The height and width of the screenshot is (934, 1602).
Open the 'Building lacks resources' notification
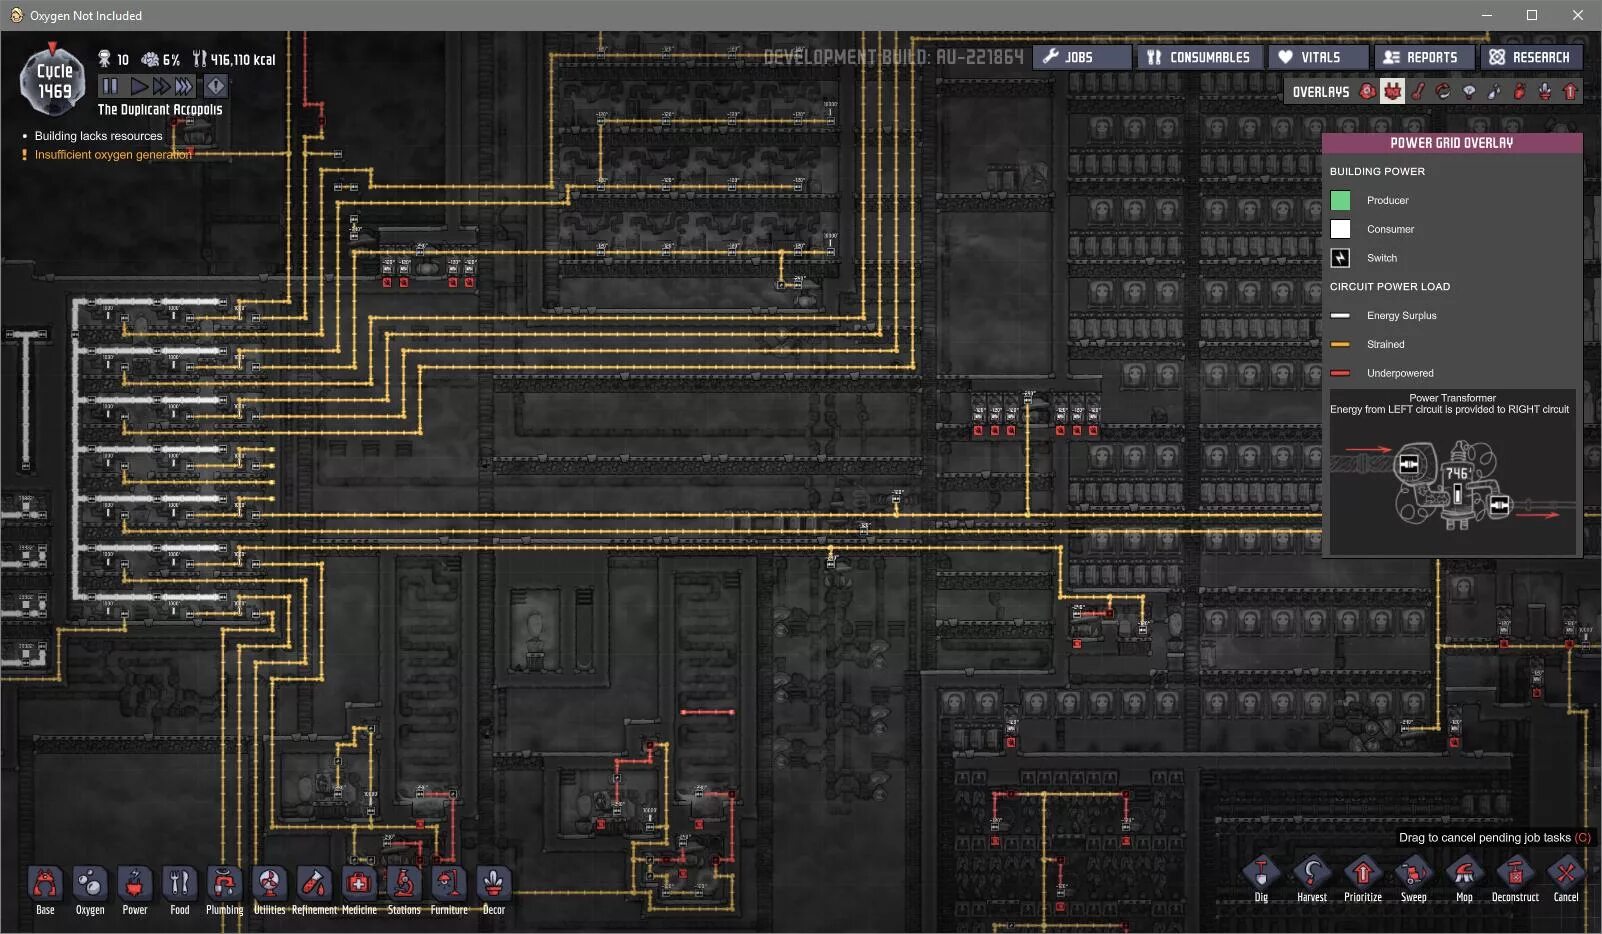tap(98, 136)
